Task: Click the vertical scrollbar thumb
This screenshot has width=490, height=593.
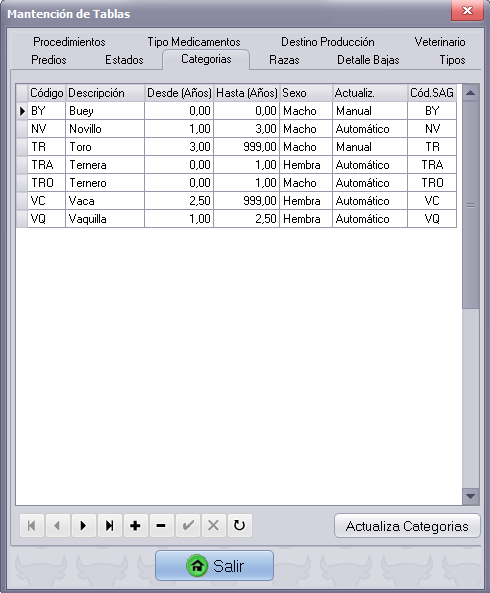Action: tap(470, 205)
